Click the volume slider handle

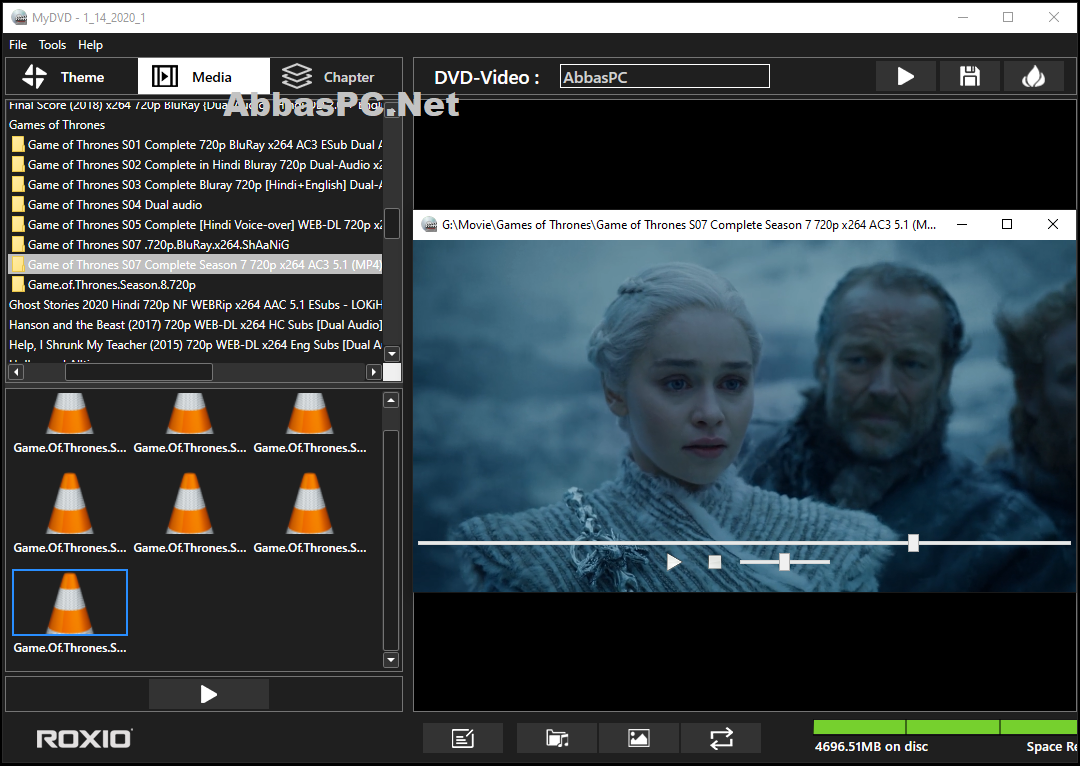tap(784, 562)
